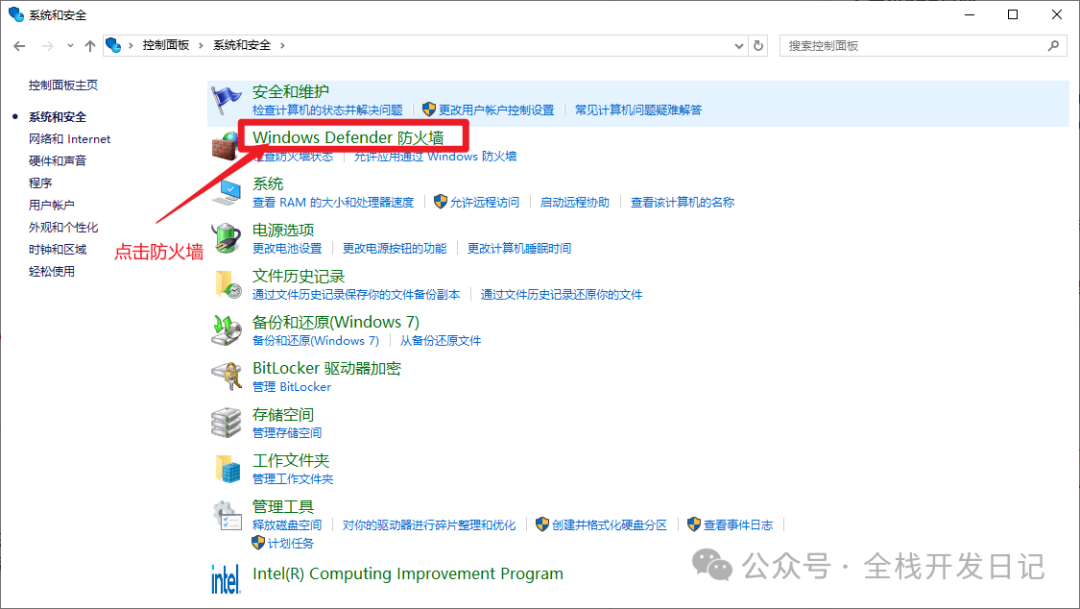Screen dimensions: 1080x609
Task: Click the System computer monitor icon
Action: pyautogui.click(x=226, y=192)
